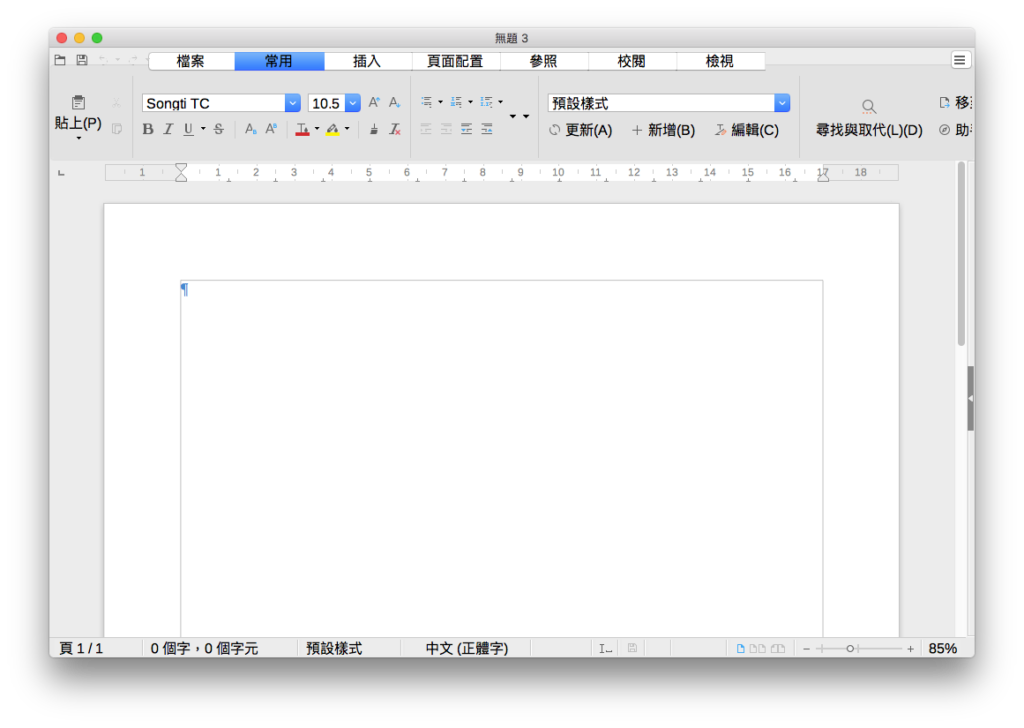The image size is (1024, 728).
Task: Click 新增(B) style button
Action: coord(664,130)
